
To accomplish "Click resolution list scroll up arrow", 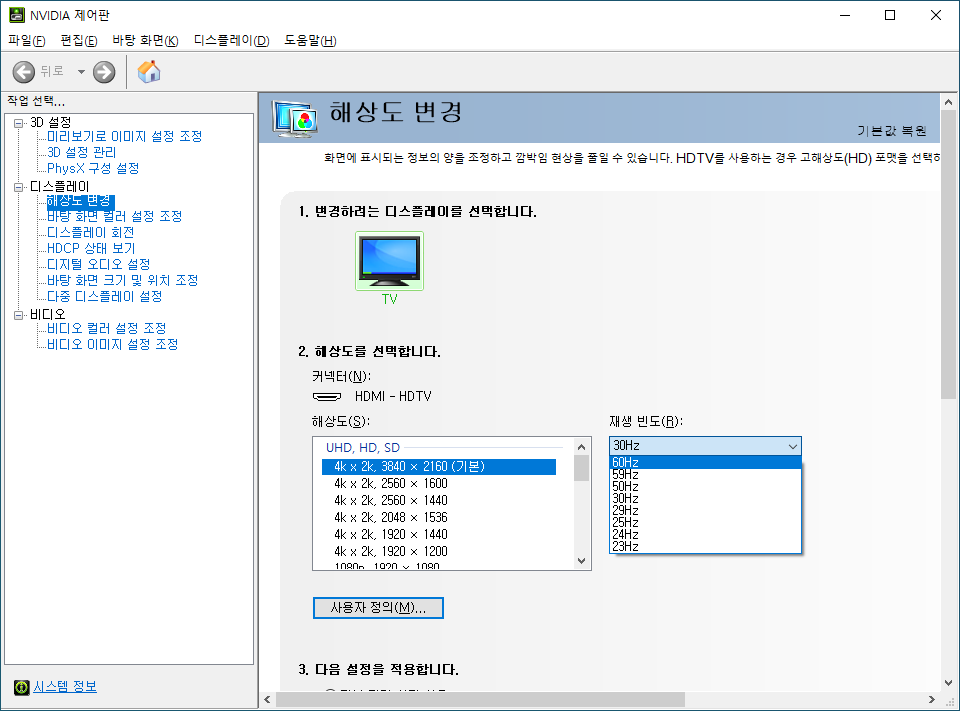I will click(x=582, y=447).
